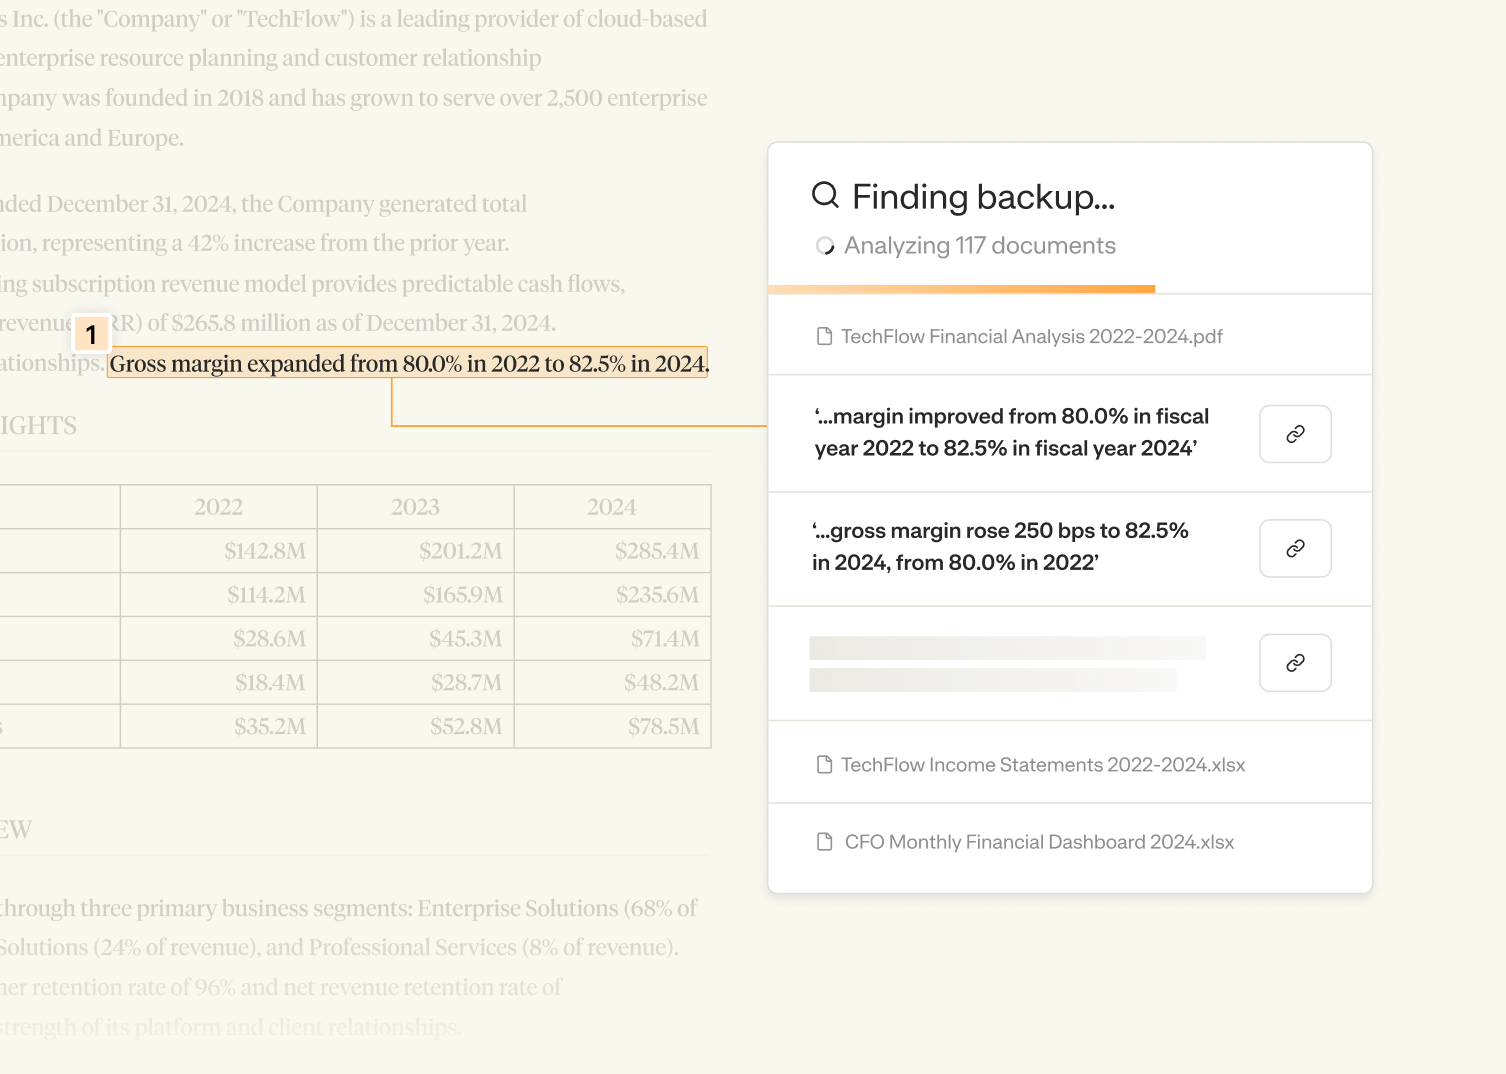Click the $201.2M table cell
Image resolution: width=1506 pixels, height=1074 pixels.
(416, 551)
